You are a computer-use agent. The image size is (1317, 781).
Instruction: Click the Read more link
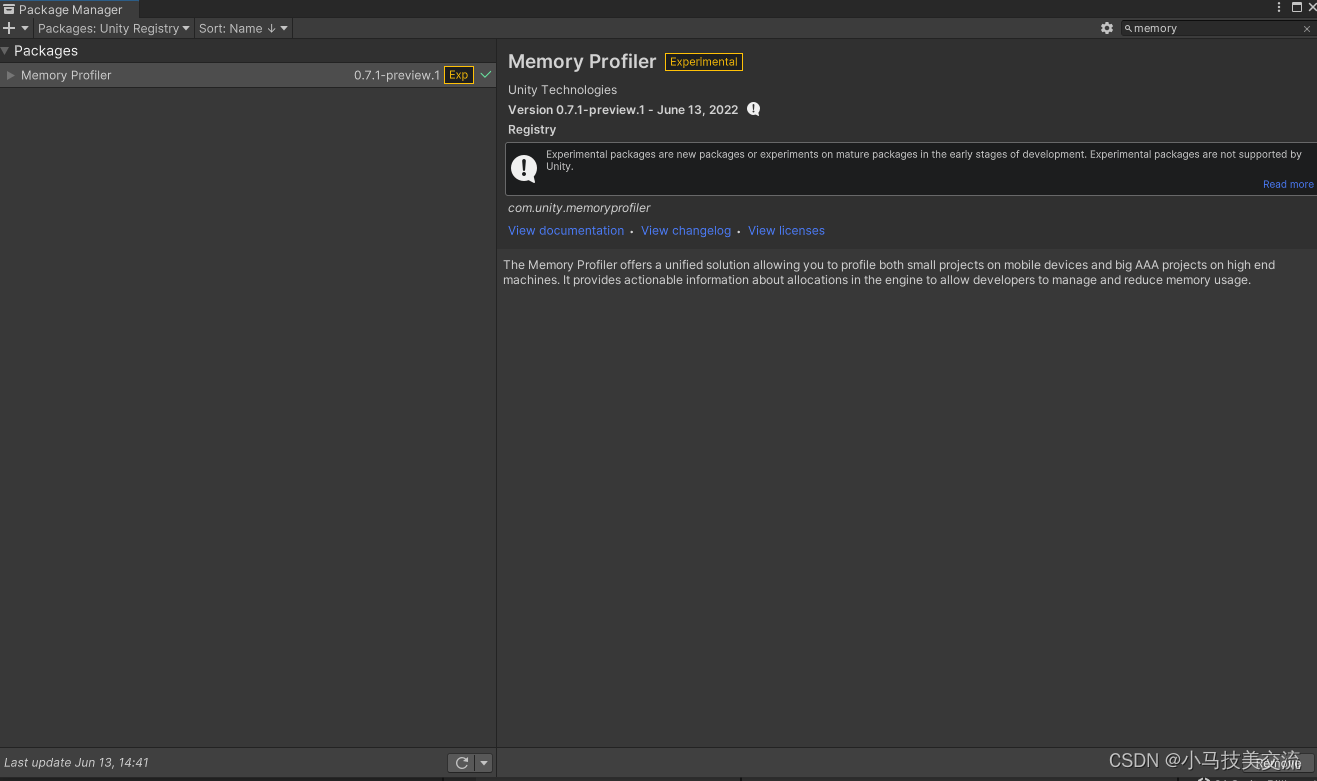pyautogui.click(x=1287, y=184)
